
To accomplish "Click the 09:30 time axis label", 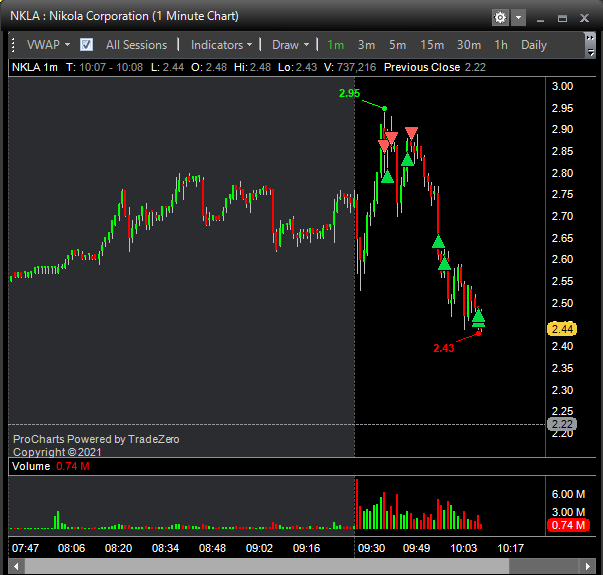I will coord(371,548).
